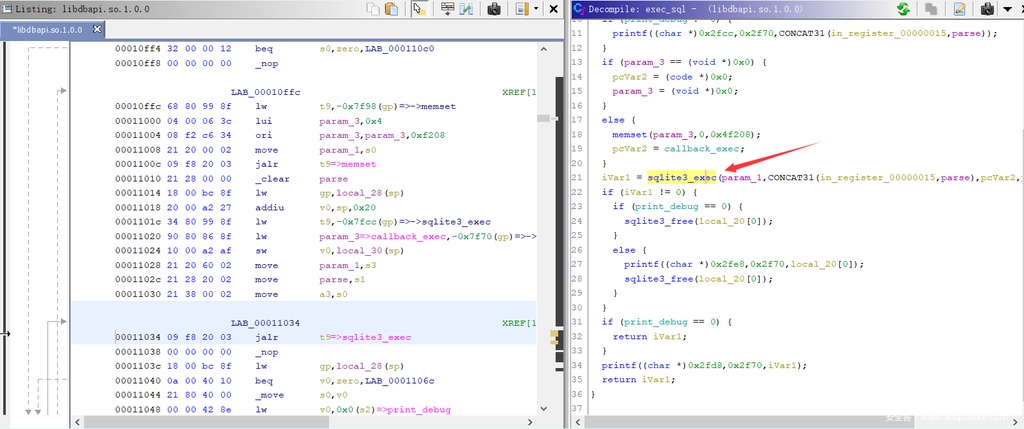
Task: Click LAB_00011034 label in listing
Action: (x=266, y=323)
